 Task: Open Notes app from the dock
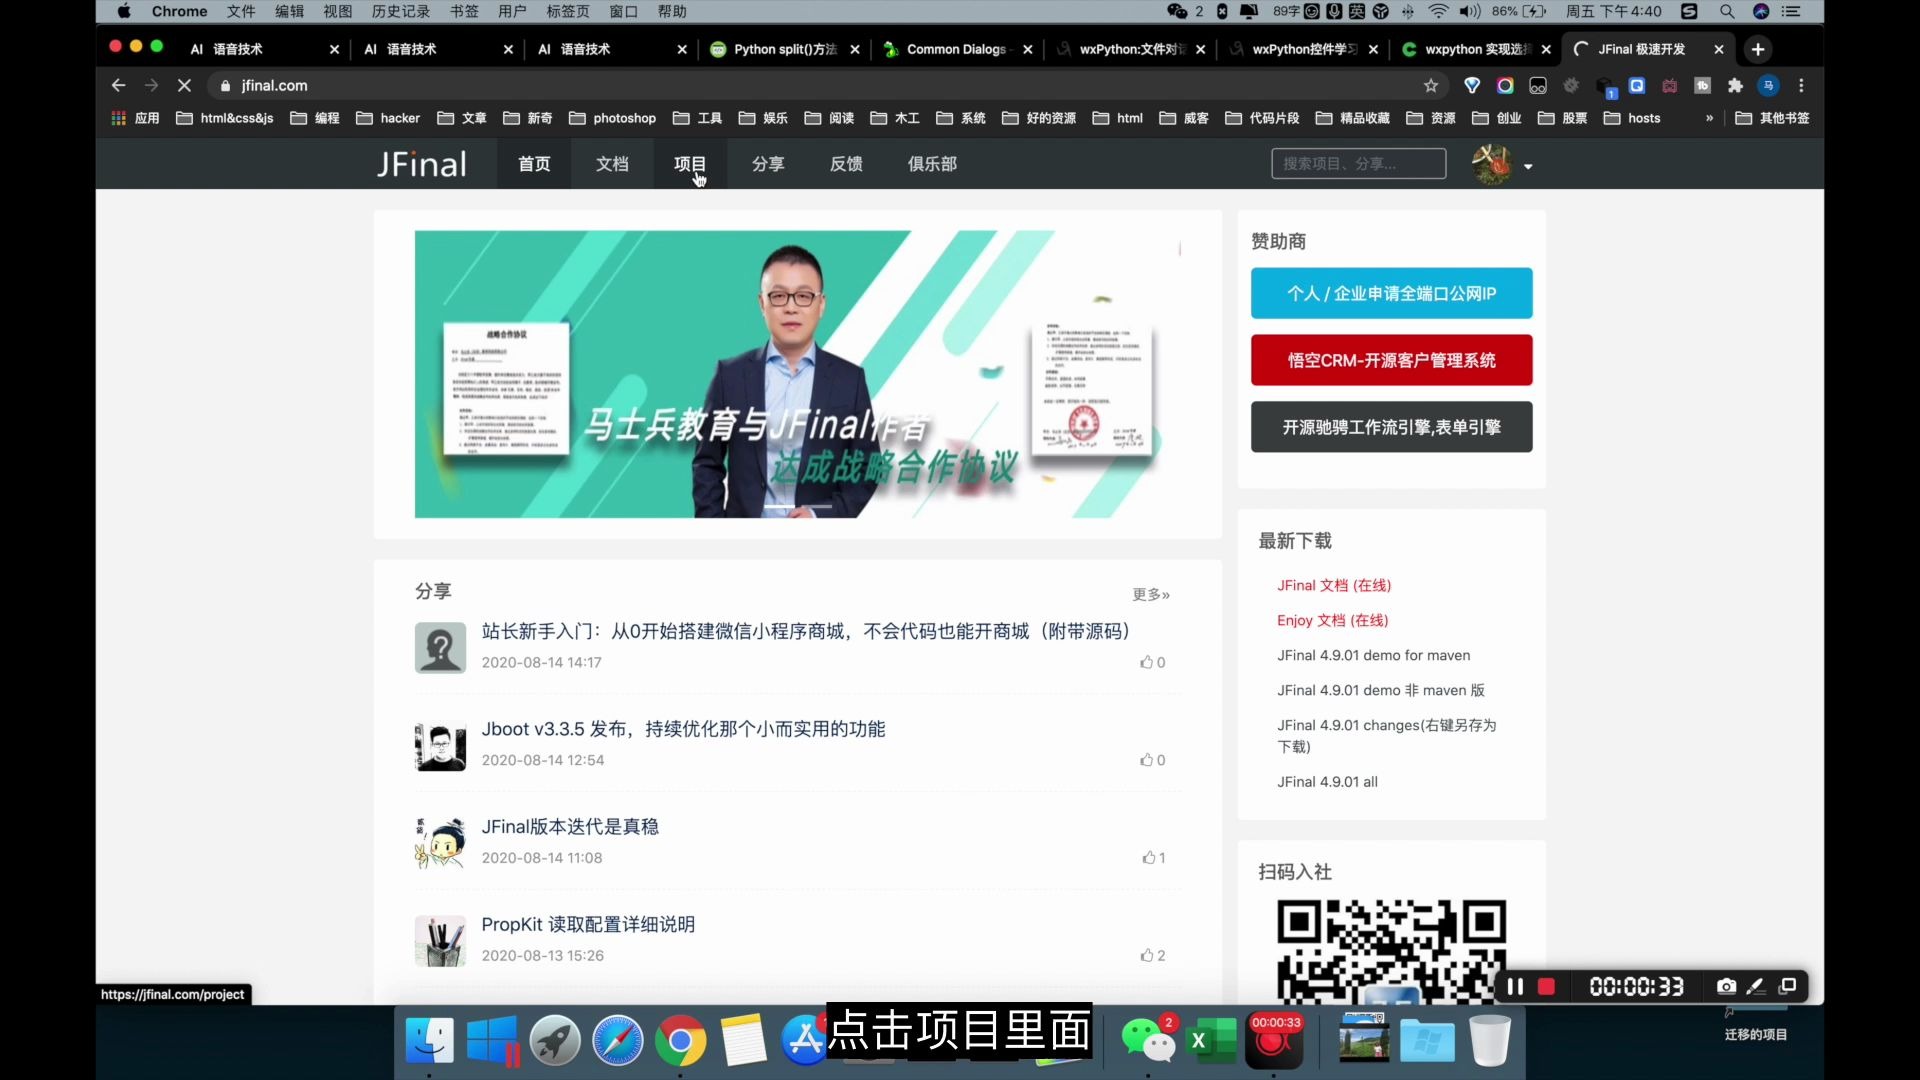pos(743,1040)
